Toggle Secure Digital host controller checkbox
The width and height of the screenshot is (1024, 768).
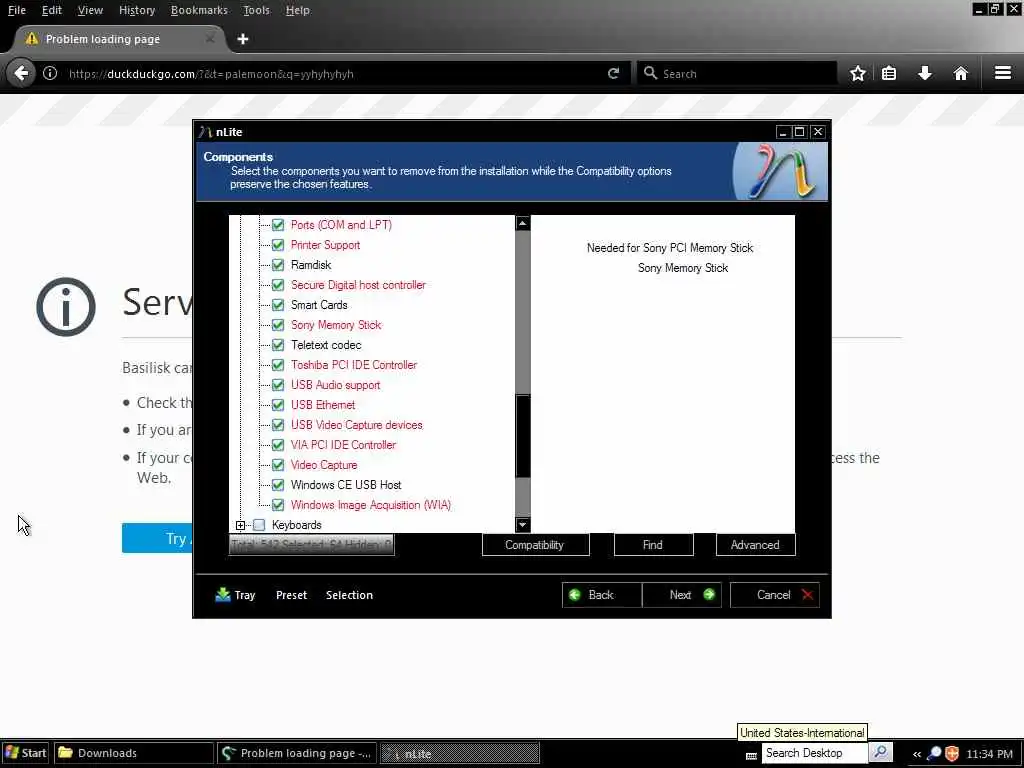(x=278, y=285)
